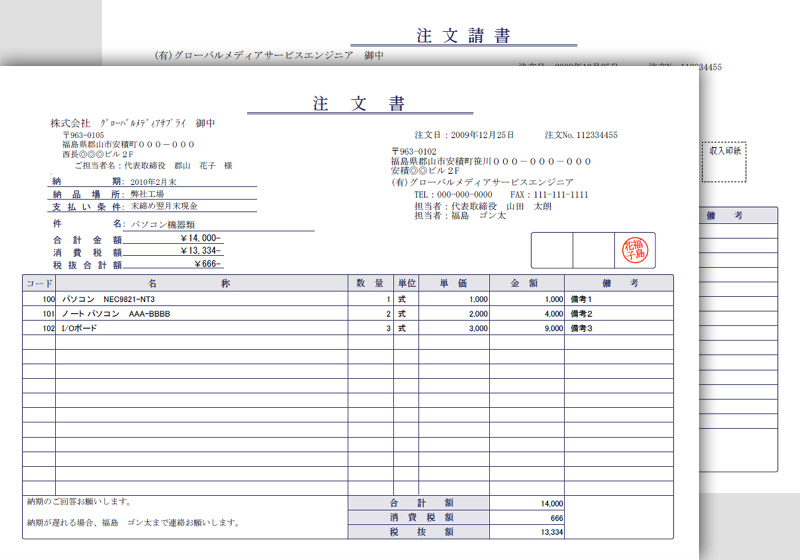Viewport: 800px width, 560px height.
Task: Click the item name パソコン NEC9821-NT3
Action: click(108, 299)
